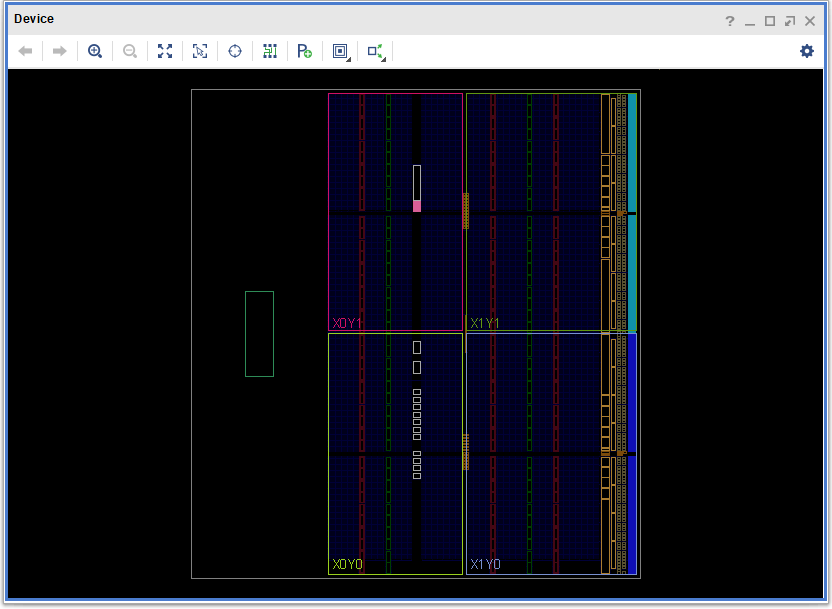The image size is (832, 609).
Task: Select the green outlined block at left
Action: 259,334
